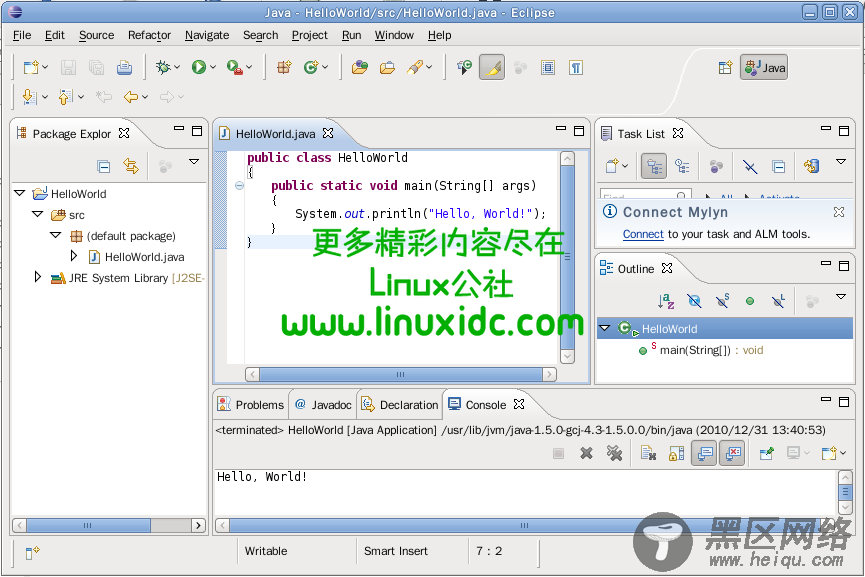Click Synchronize Changed icon in Task List
Image resolution: width=865 pixels, height=577 pixels.
[x=811, y=165]
